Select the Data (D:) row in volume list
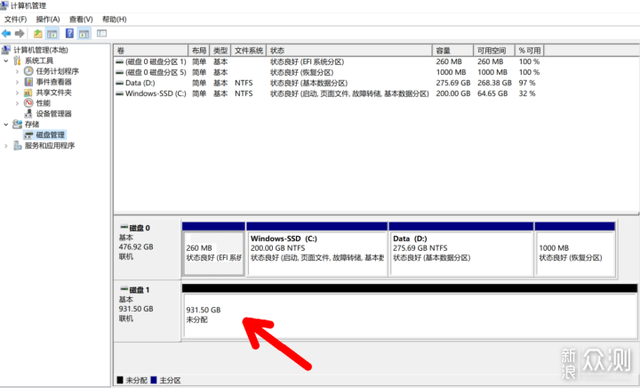640x388 pixels. [328, 83]
